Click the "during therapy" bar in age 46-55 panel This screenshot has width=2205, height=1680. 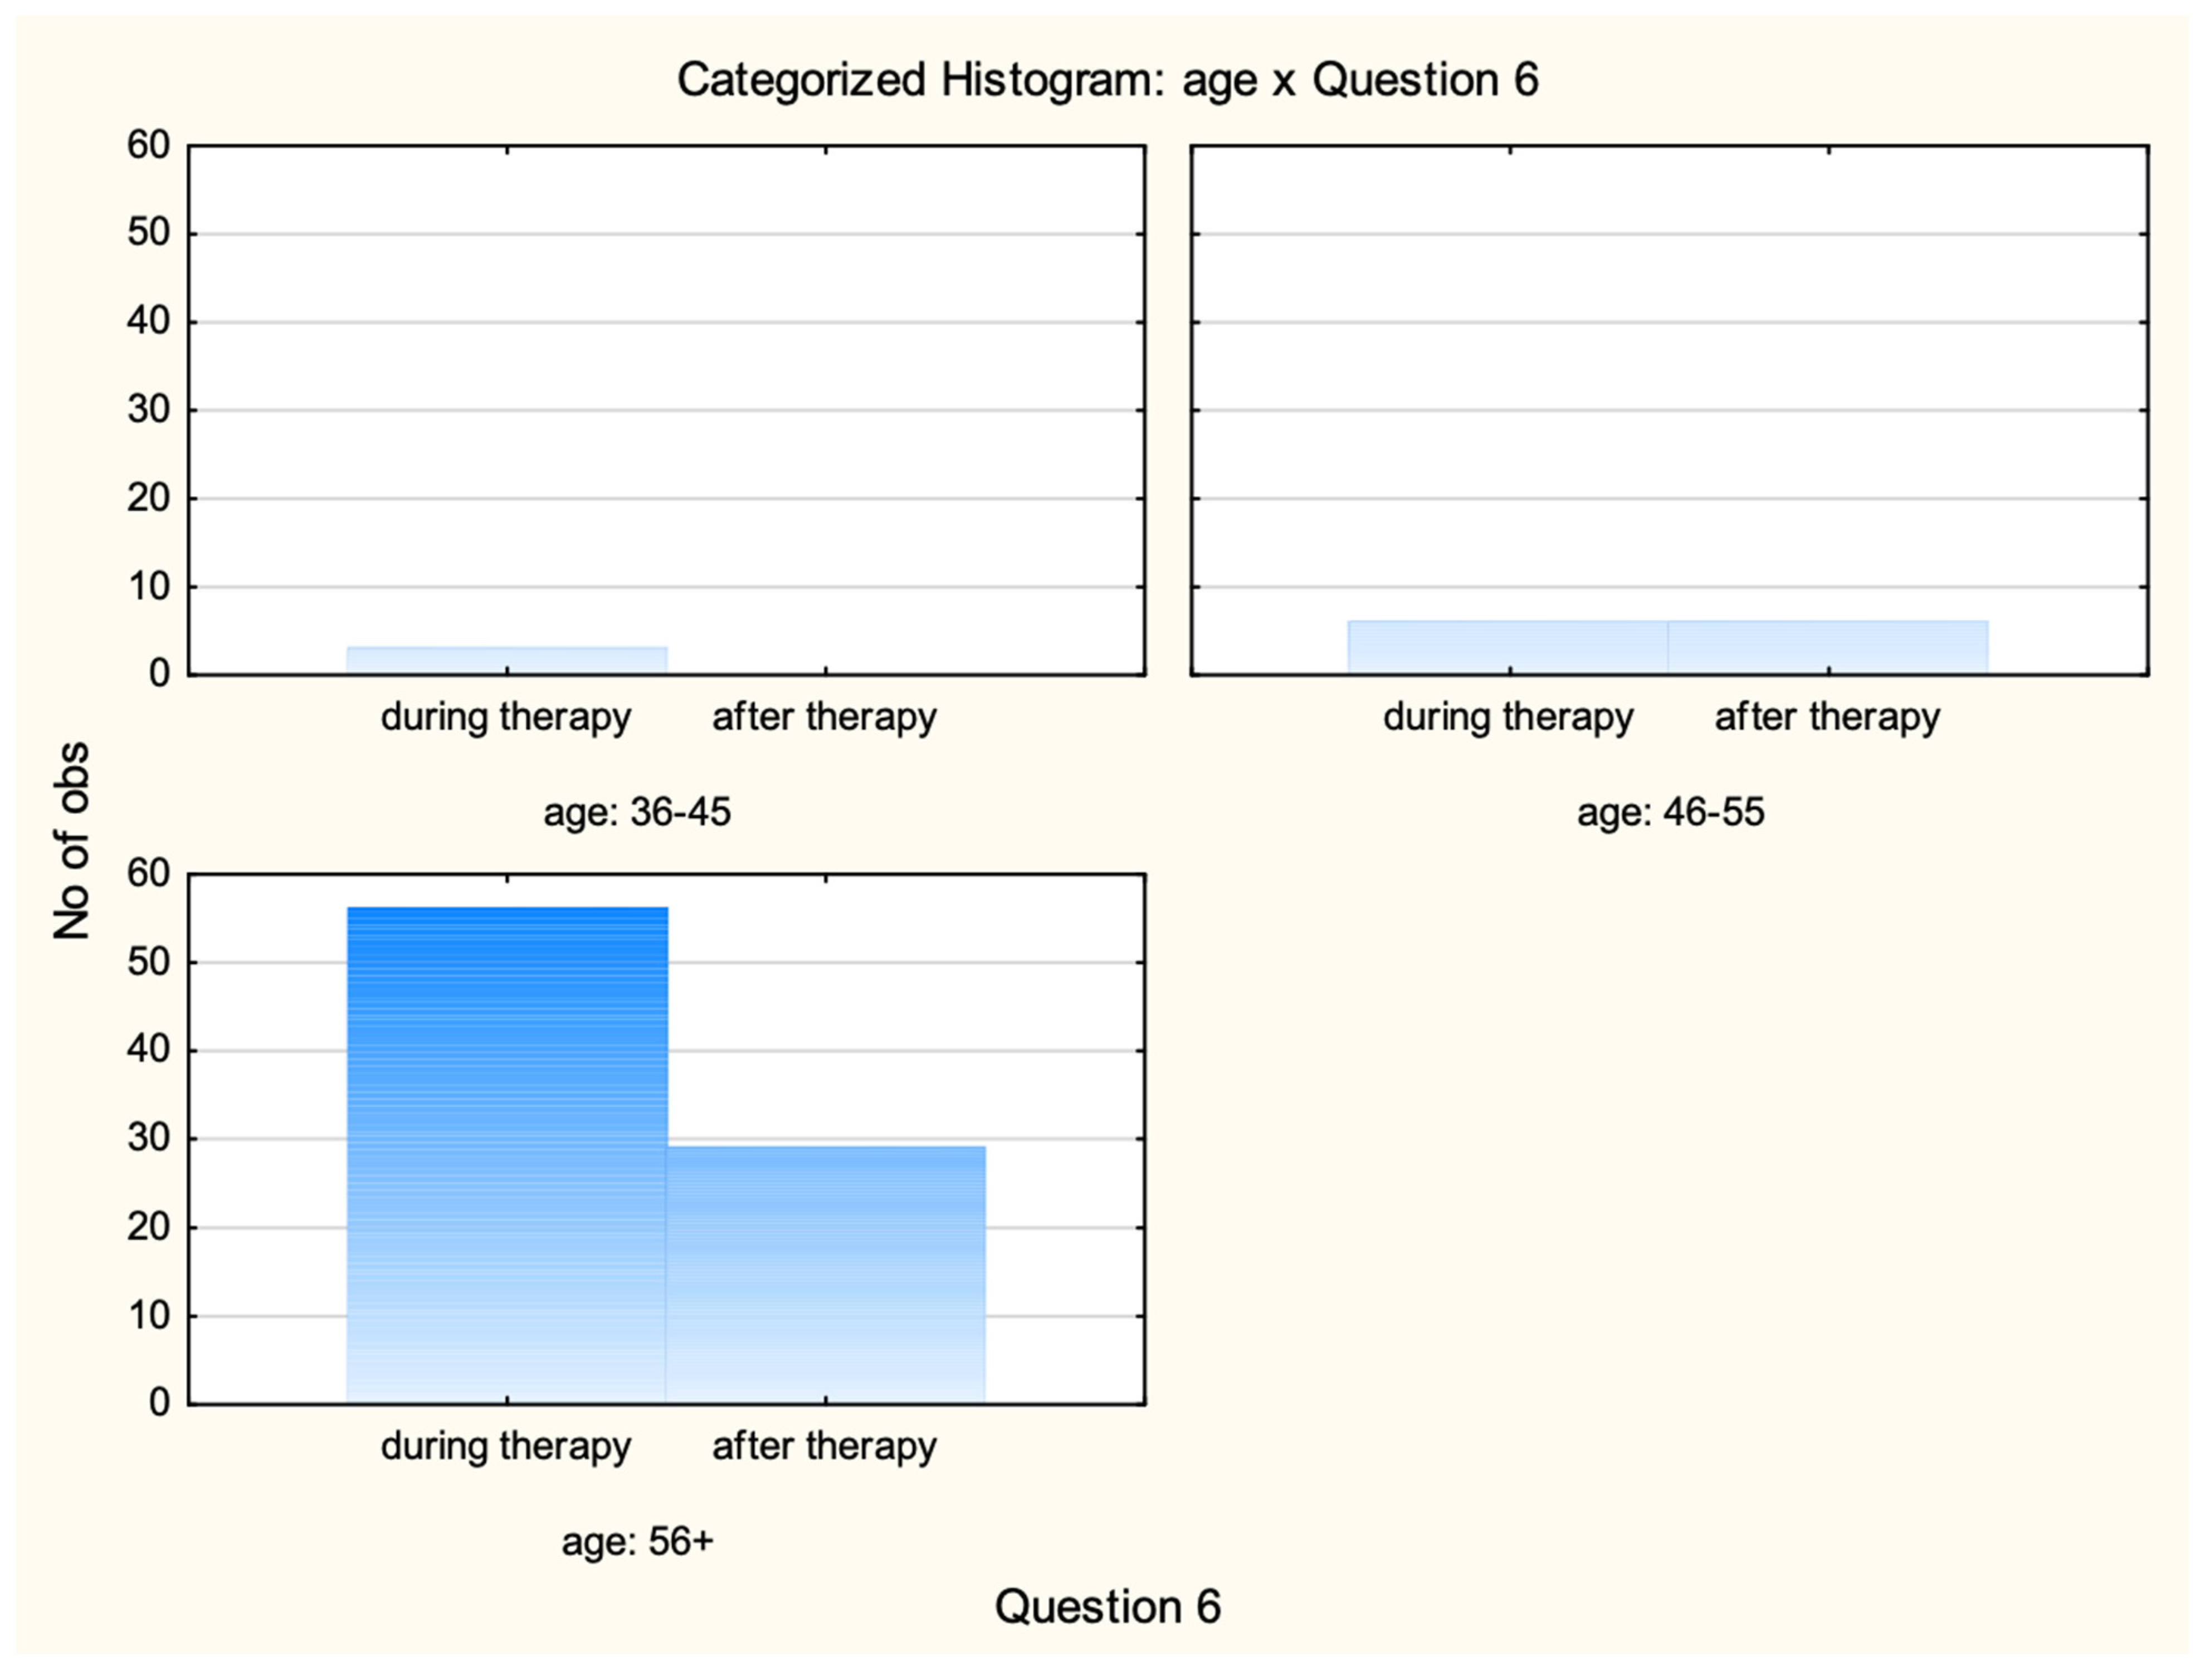pos(1508,647)
